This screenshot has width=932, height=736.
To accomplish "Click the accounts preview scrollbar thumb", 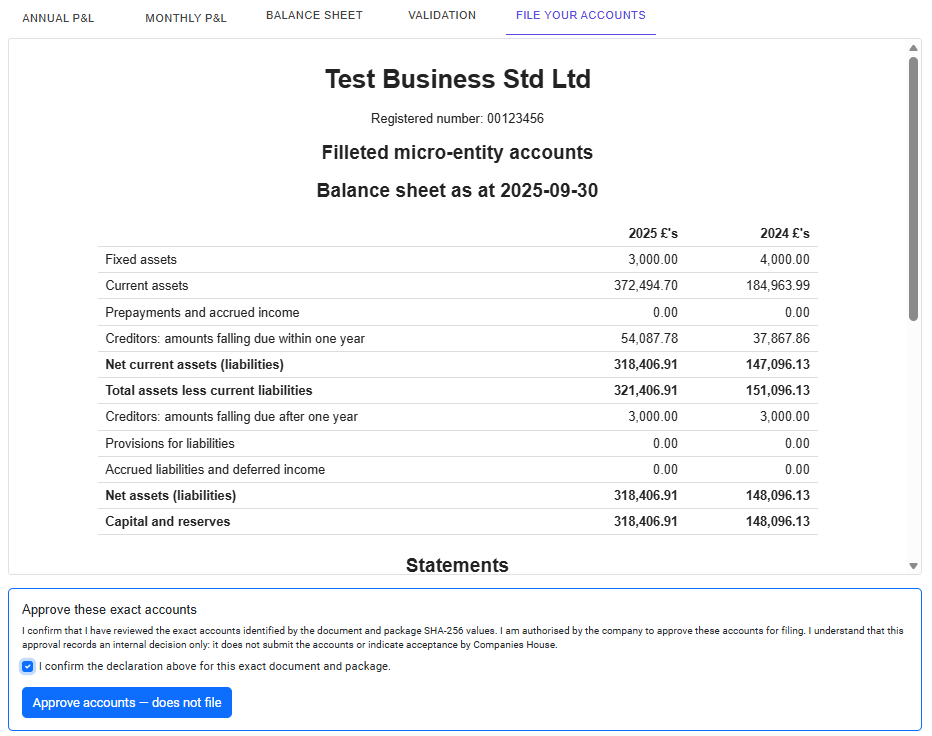I will click(914, 189).
